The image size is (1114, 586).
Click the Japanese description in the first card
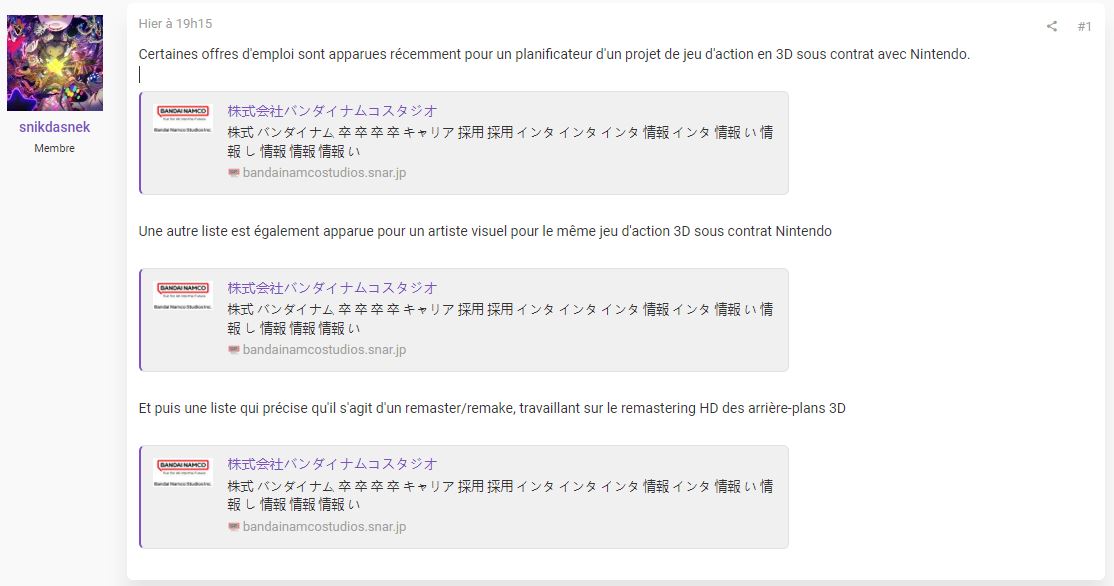pyautogui.click(x=500, y=141)
